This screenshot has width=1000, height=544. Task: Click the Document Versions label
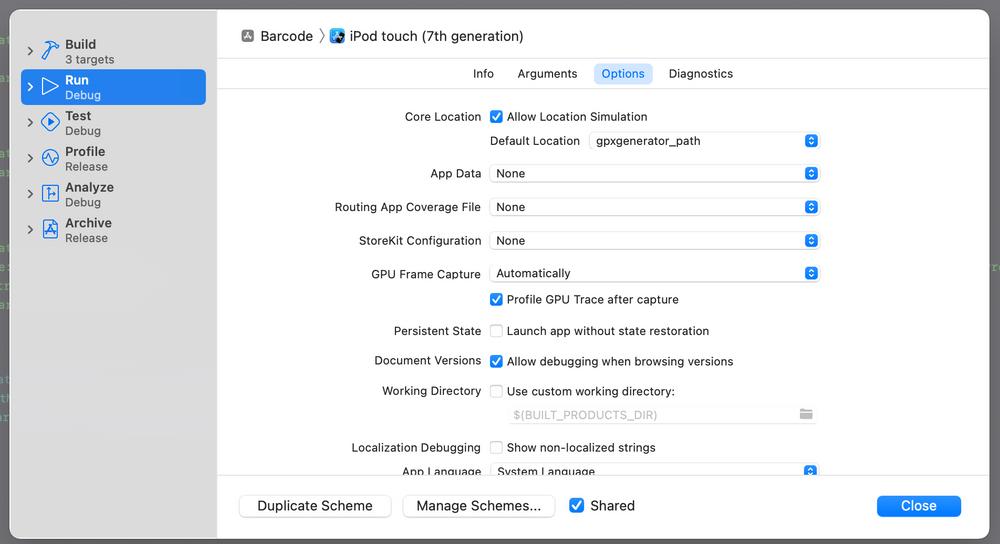pyautogui.click(x=427, y=360)
